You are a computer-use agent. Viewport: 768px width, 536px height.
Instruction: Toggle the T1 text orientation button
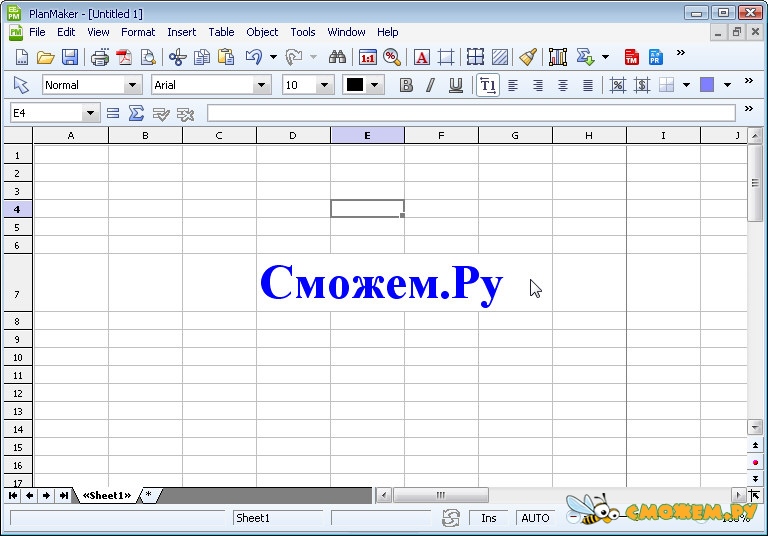coord(488,85)
